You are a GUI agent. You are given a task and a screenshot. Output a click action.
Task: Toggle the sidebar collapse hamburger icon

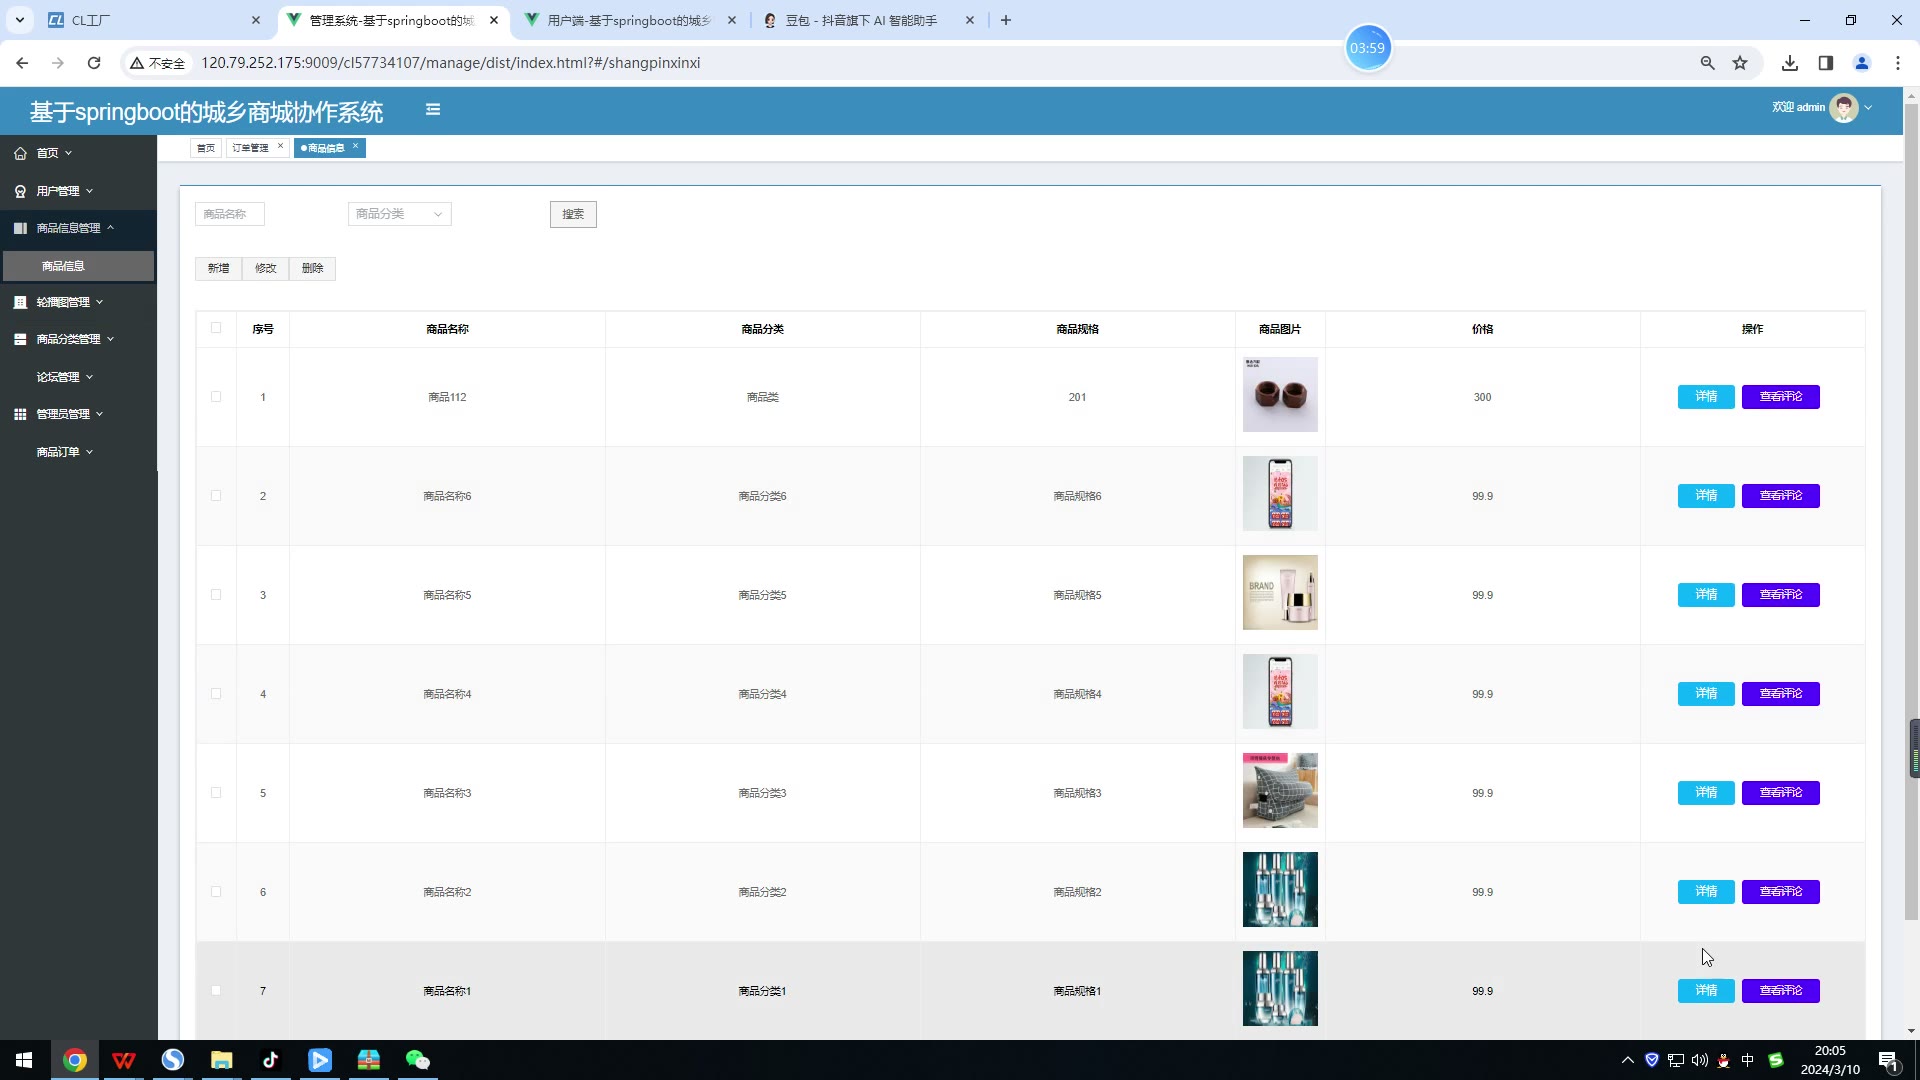tap(433, 110)
